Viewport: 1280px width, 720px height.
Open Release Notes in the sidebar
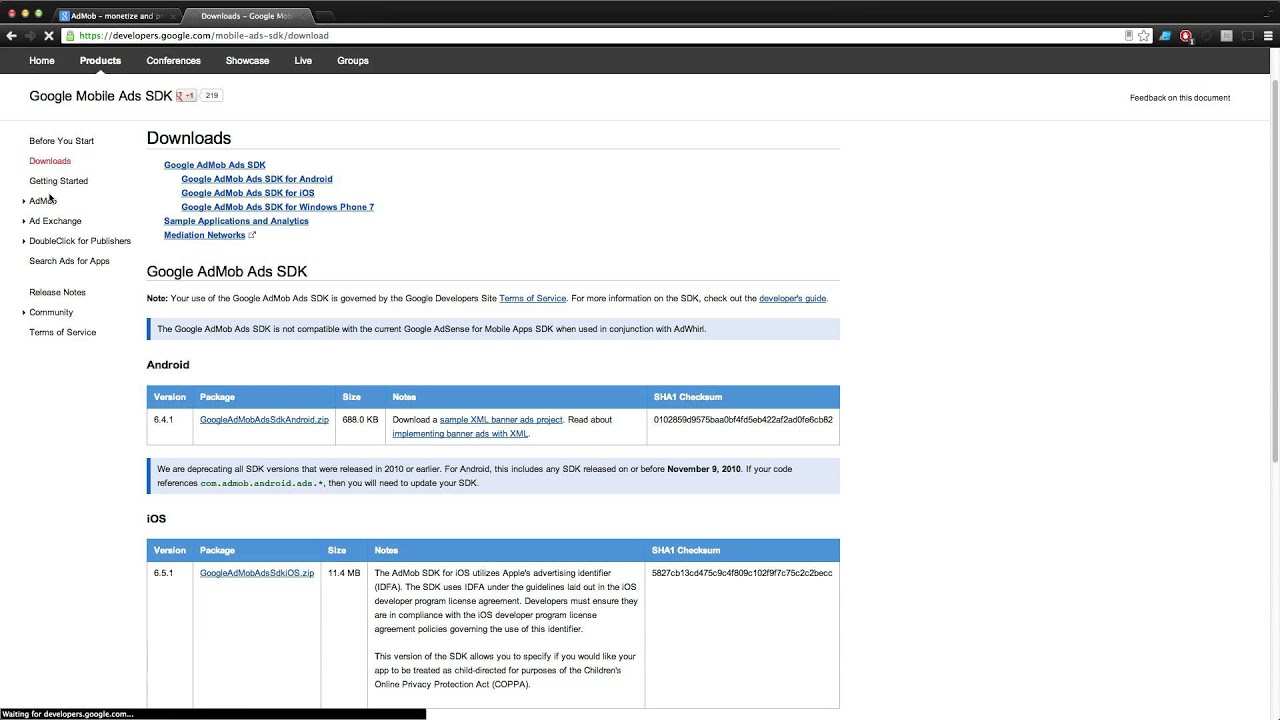point(57,292)
